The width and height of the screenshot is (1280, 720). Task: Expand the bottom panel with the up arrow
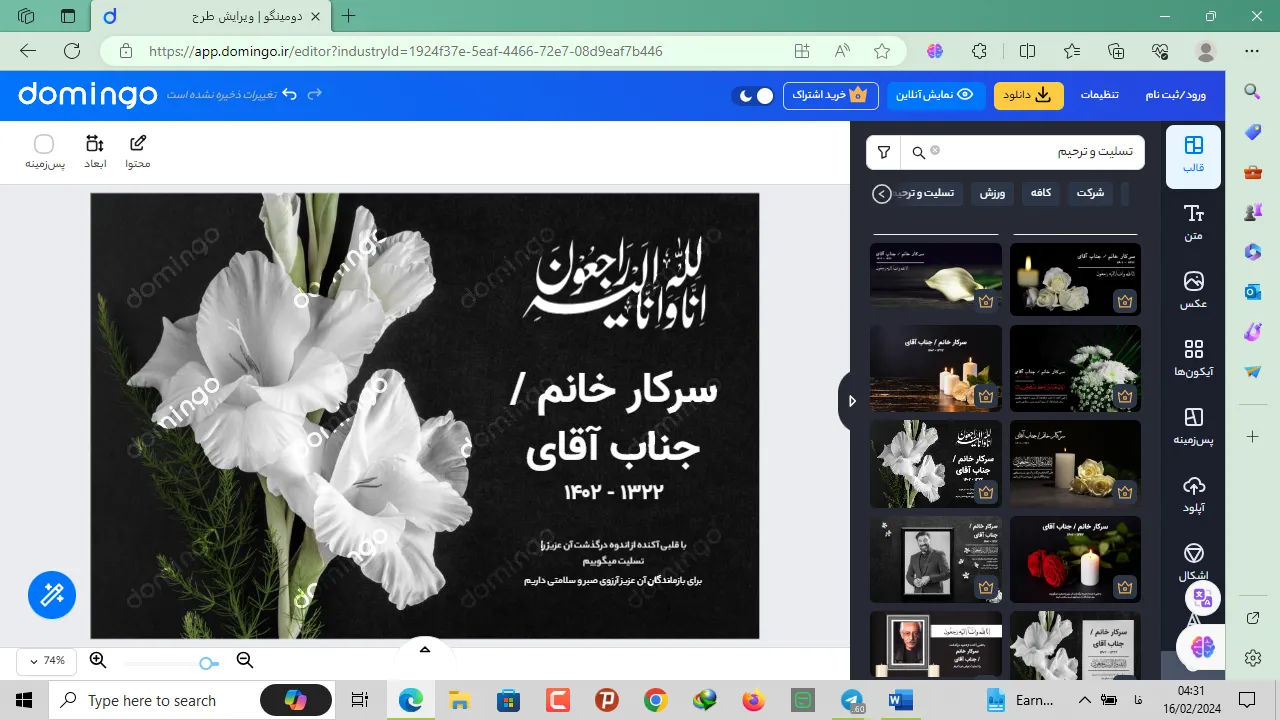pyautogui.click(x=424, y=649)
